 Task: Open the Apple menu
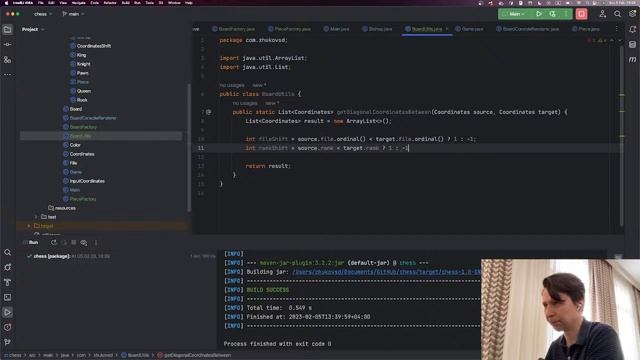[6, 2]
